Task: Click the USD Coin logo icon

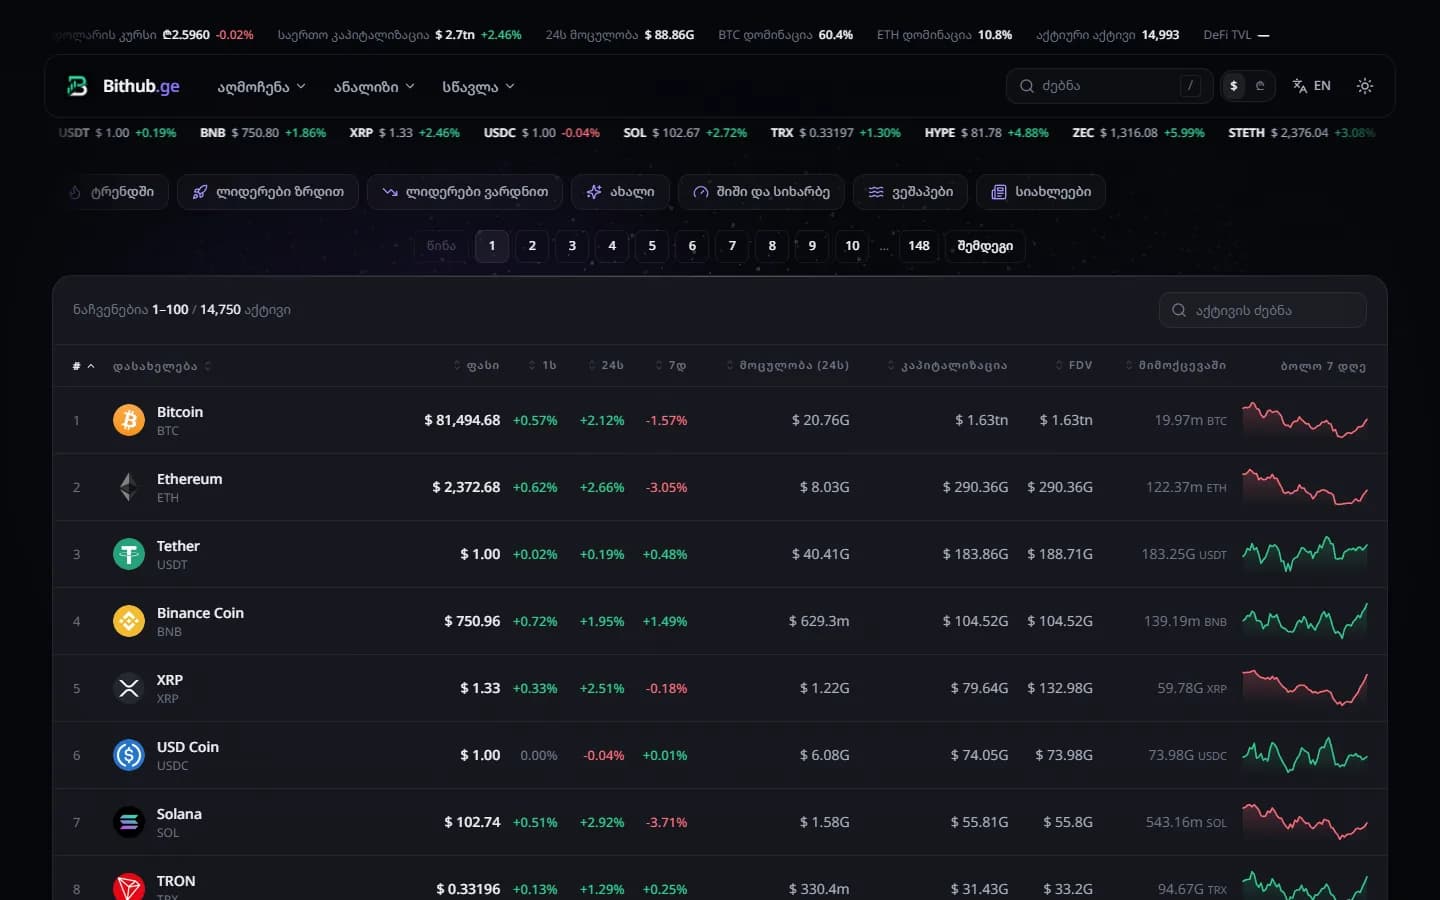Action: click(129, 755)
